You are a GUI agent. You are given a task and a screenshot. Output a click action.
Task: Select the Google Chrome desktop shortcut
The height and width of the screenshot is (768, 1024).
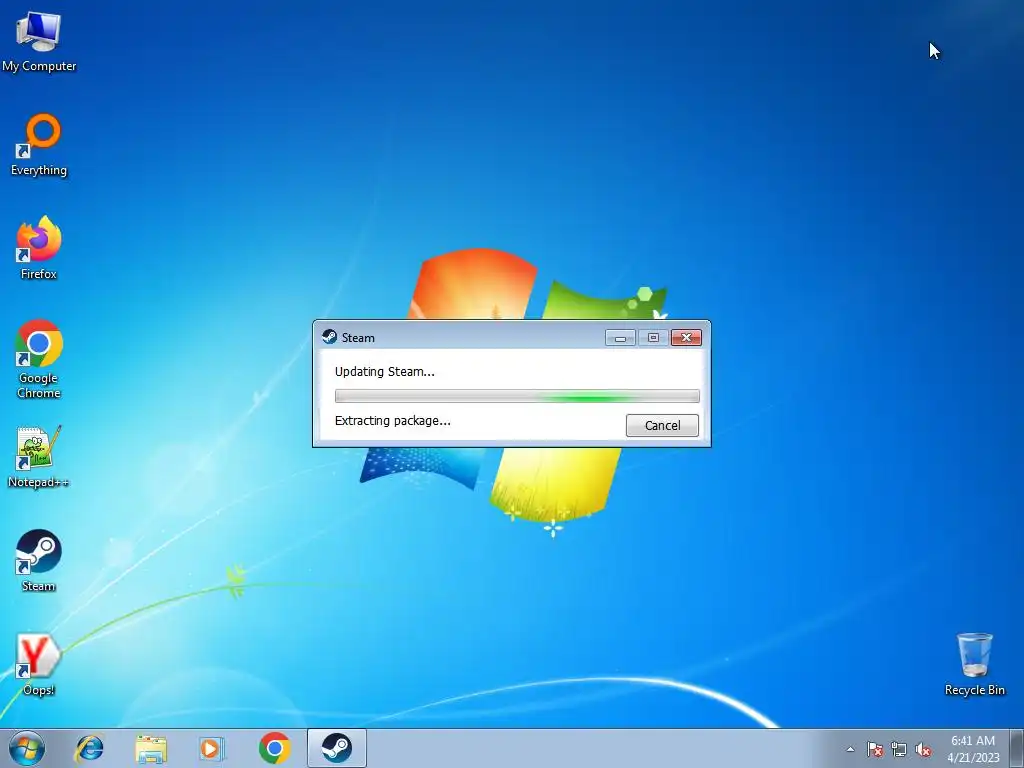click(x=39, y=359)
